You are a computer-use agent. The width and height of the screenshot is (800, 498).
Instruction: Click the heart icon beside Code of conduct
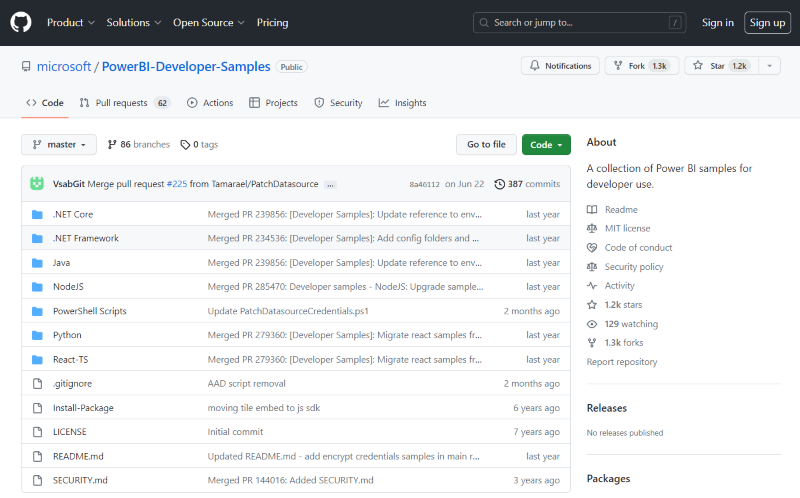pyautogui.click(x=592, y=247)
